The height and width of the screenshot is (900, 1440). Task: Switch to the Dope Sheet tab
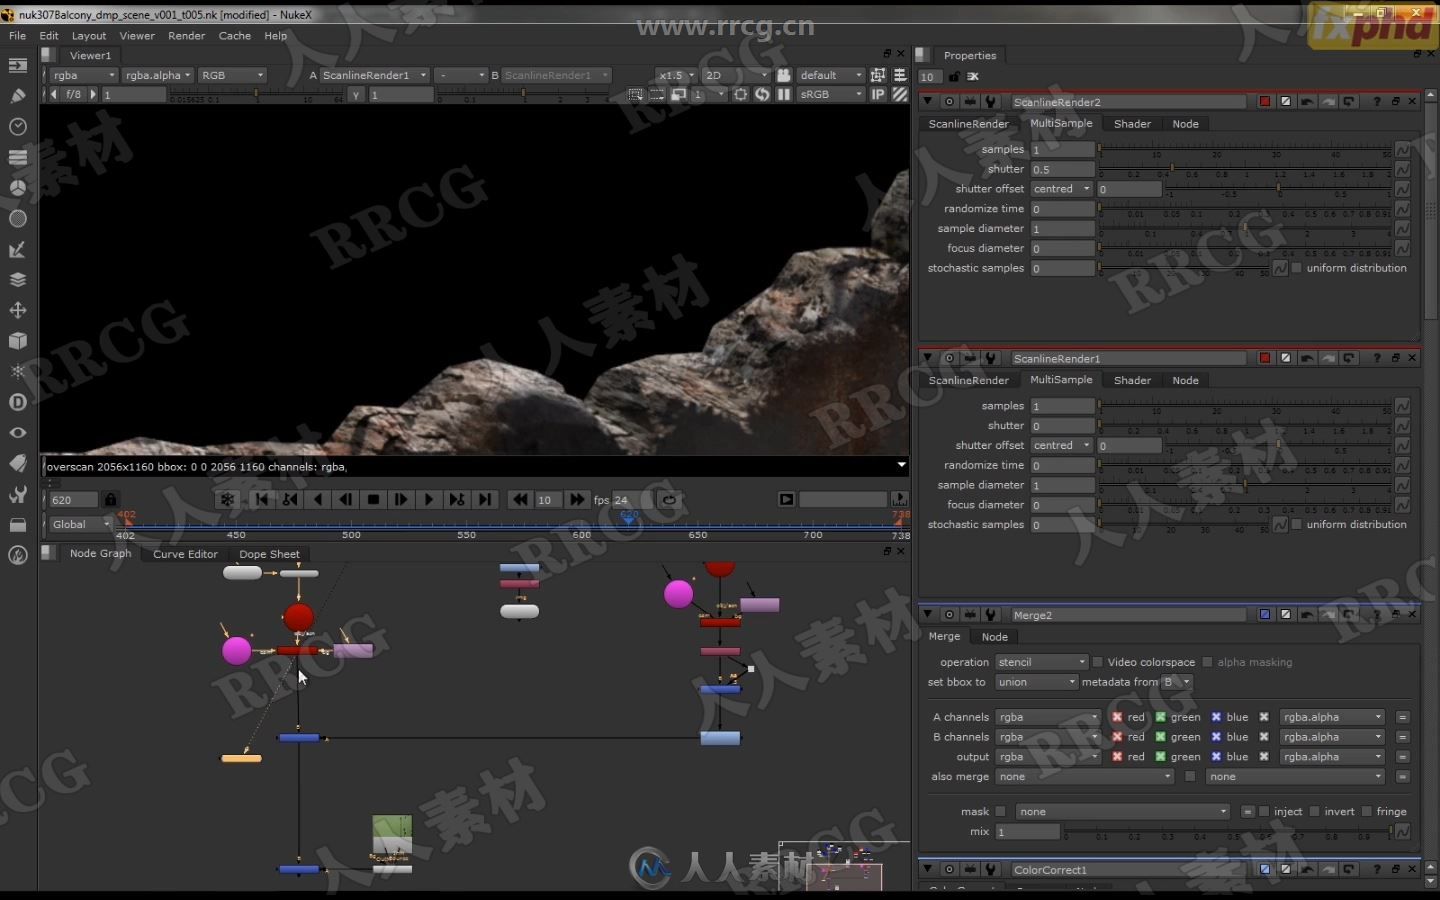point(269,554)
